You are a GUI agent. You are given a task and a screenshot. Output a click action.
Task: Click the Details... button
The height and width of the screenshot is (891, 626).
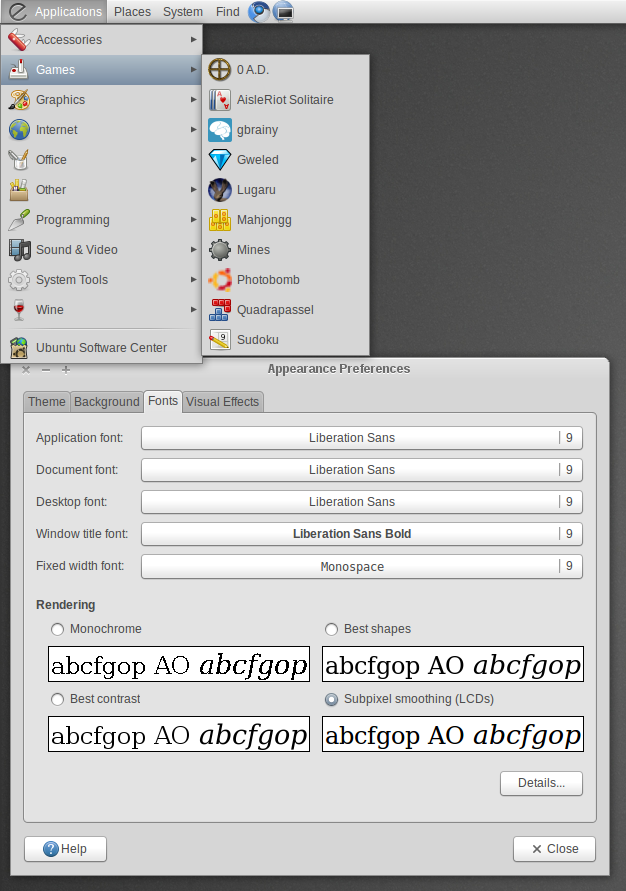click(x=541, y=784)
